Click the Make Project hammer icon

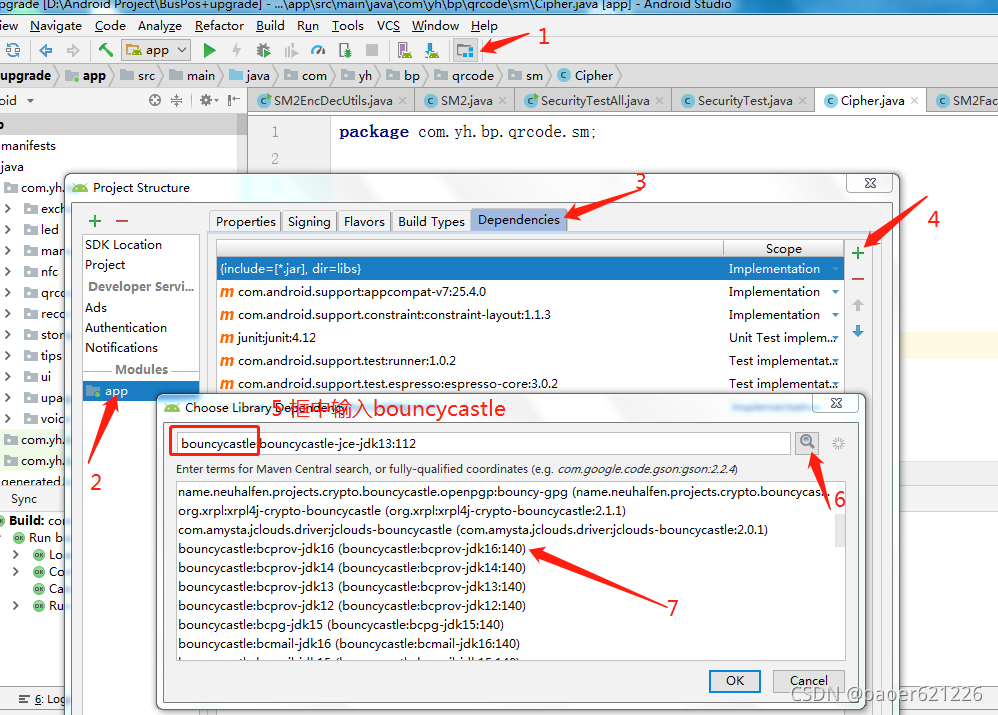click(106, 49)
